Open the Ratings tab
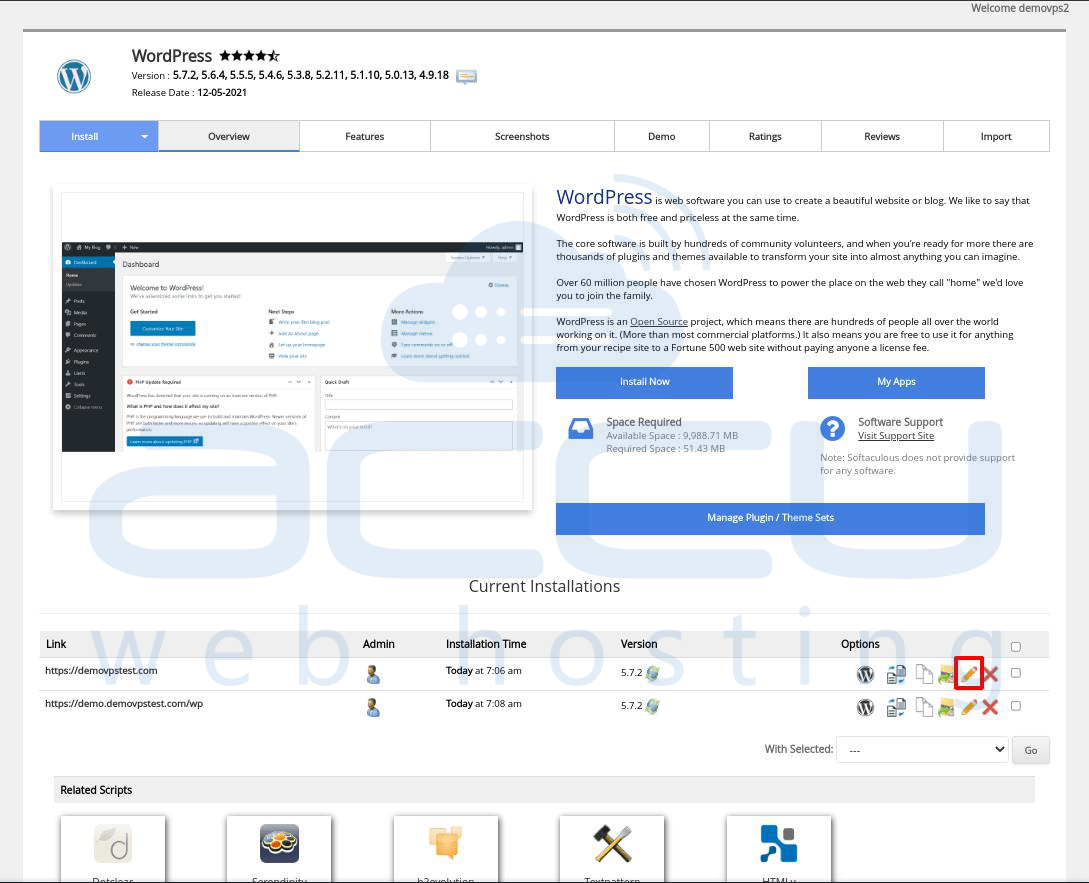Screen dimensions: 1089x883 point(765,136)
